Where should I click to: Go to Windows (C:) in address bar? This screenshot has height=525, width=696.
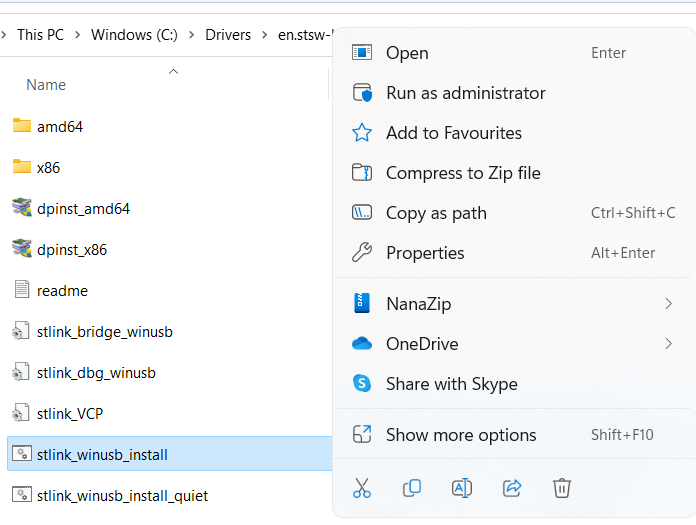134,35
